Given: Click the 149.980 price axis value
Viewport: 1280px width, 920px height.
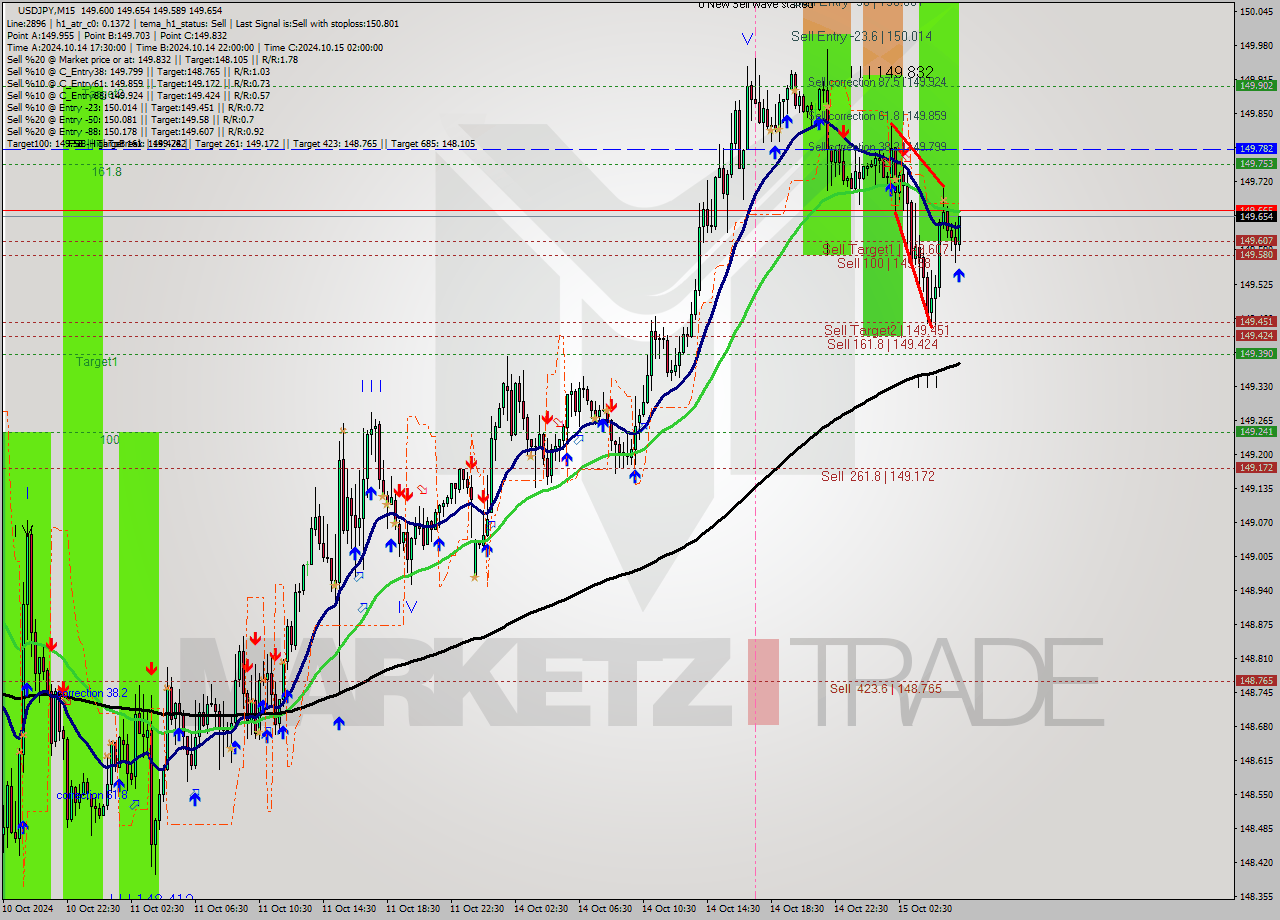Looking at the screenshot, I should [1256, 46].
